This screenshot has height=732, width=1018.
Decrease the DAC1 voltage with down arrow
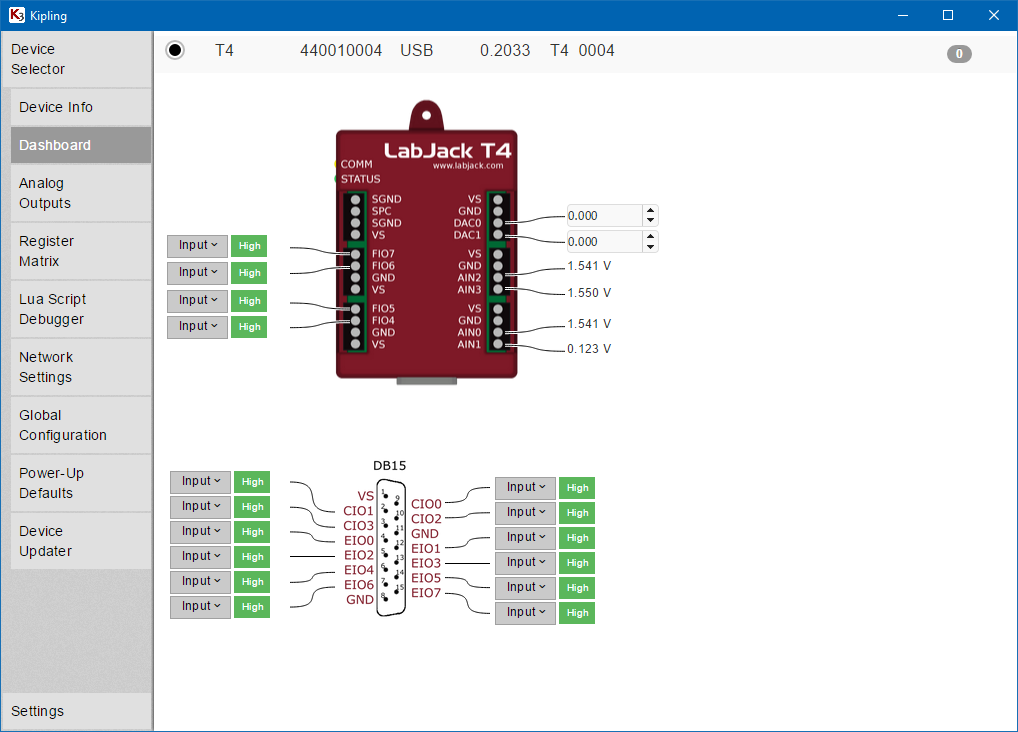click(x=650, y=247)
